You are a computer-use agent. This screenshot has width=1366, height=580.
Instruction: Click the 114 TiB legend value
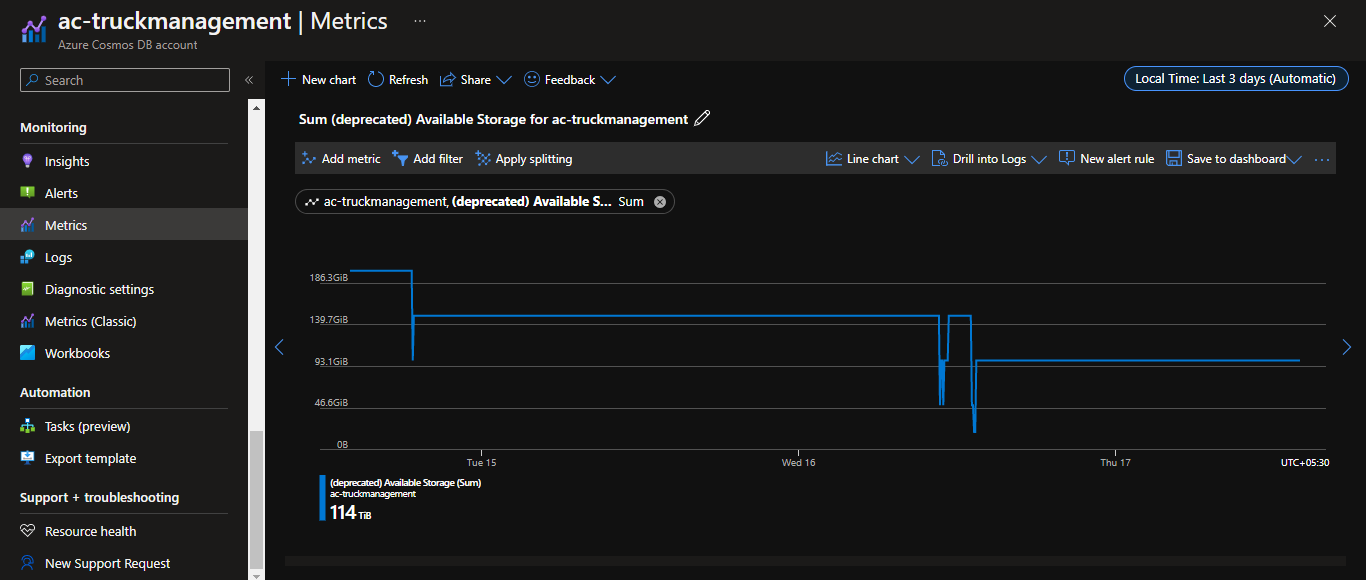coord(350,513)
